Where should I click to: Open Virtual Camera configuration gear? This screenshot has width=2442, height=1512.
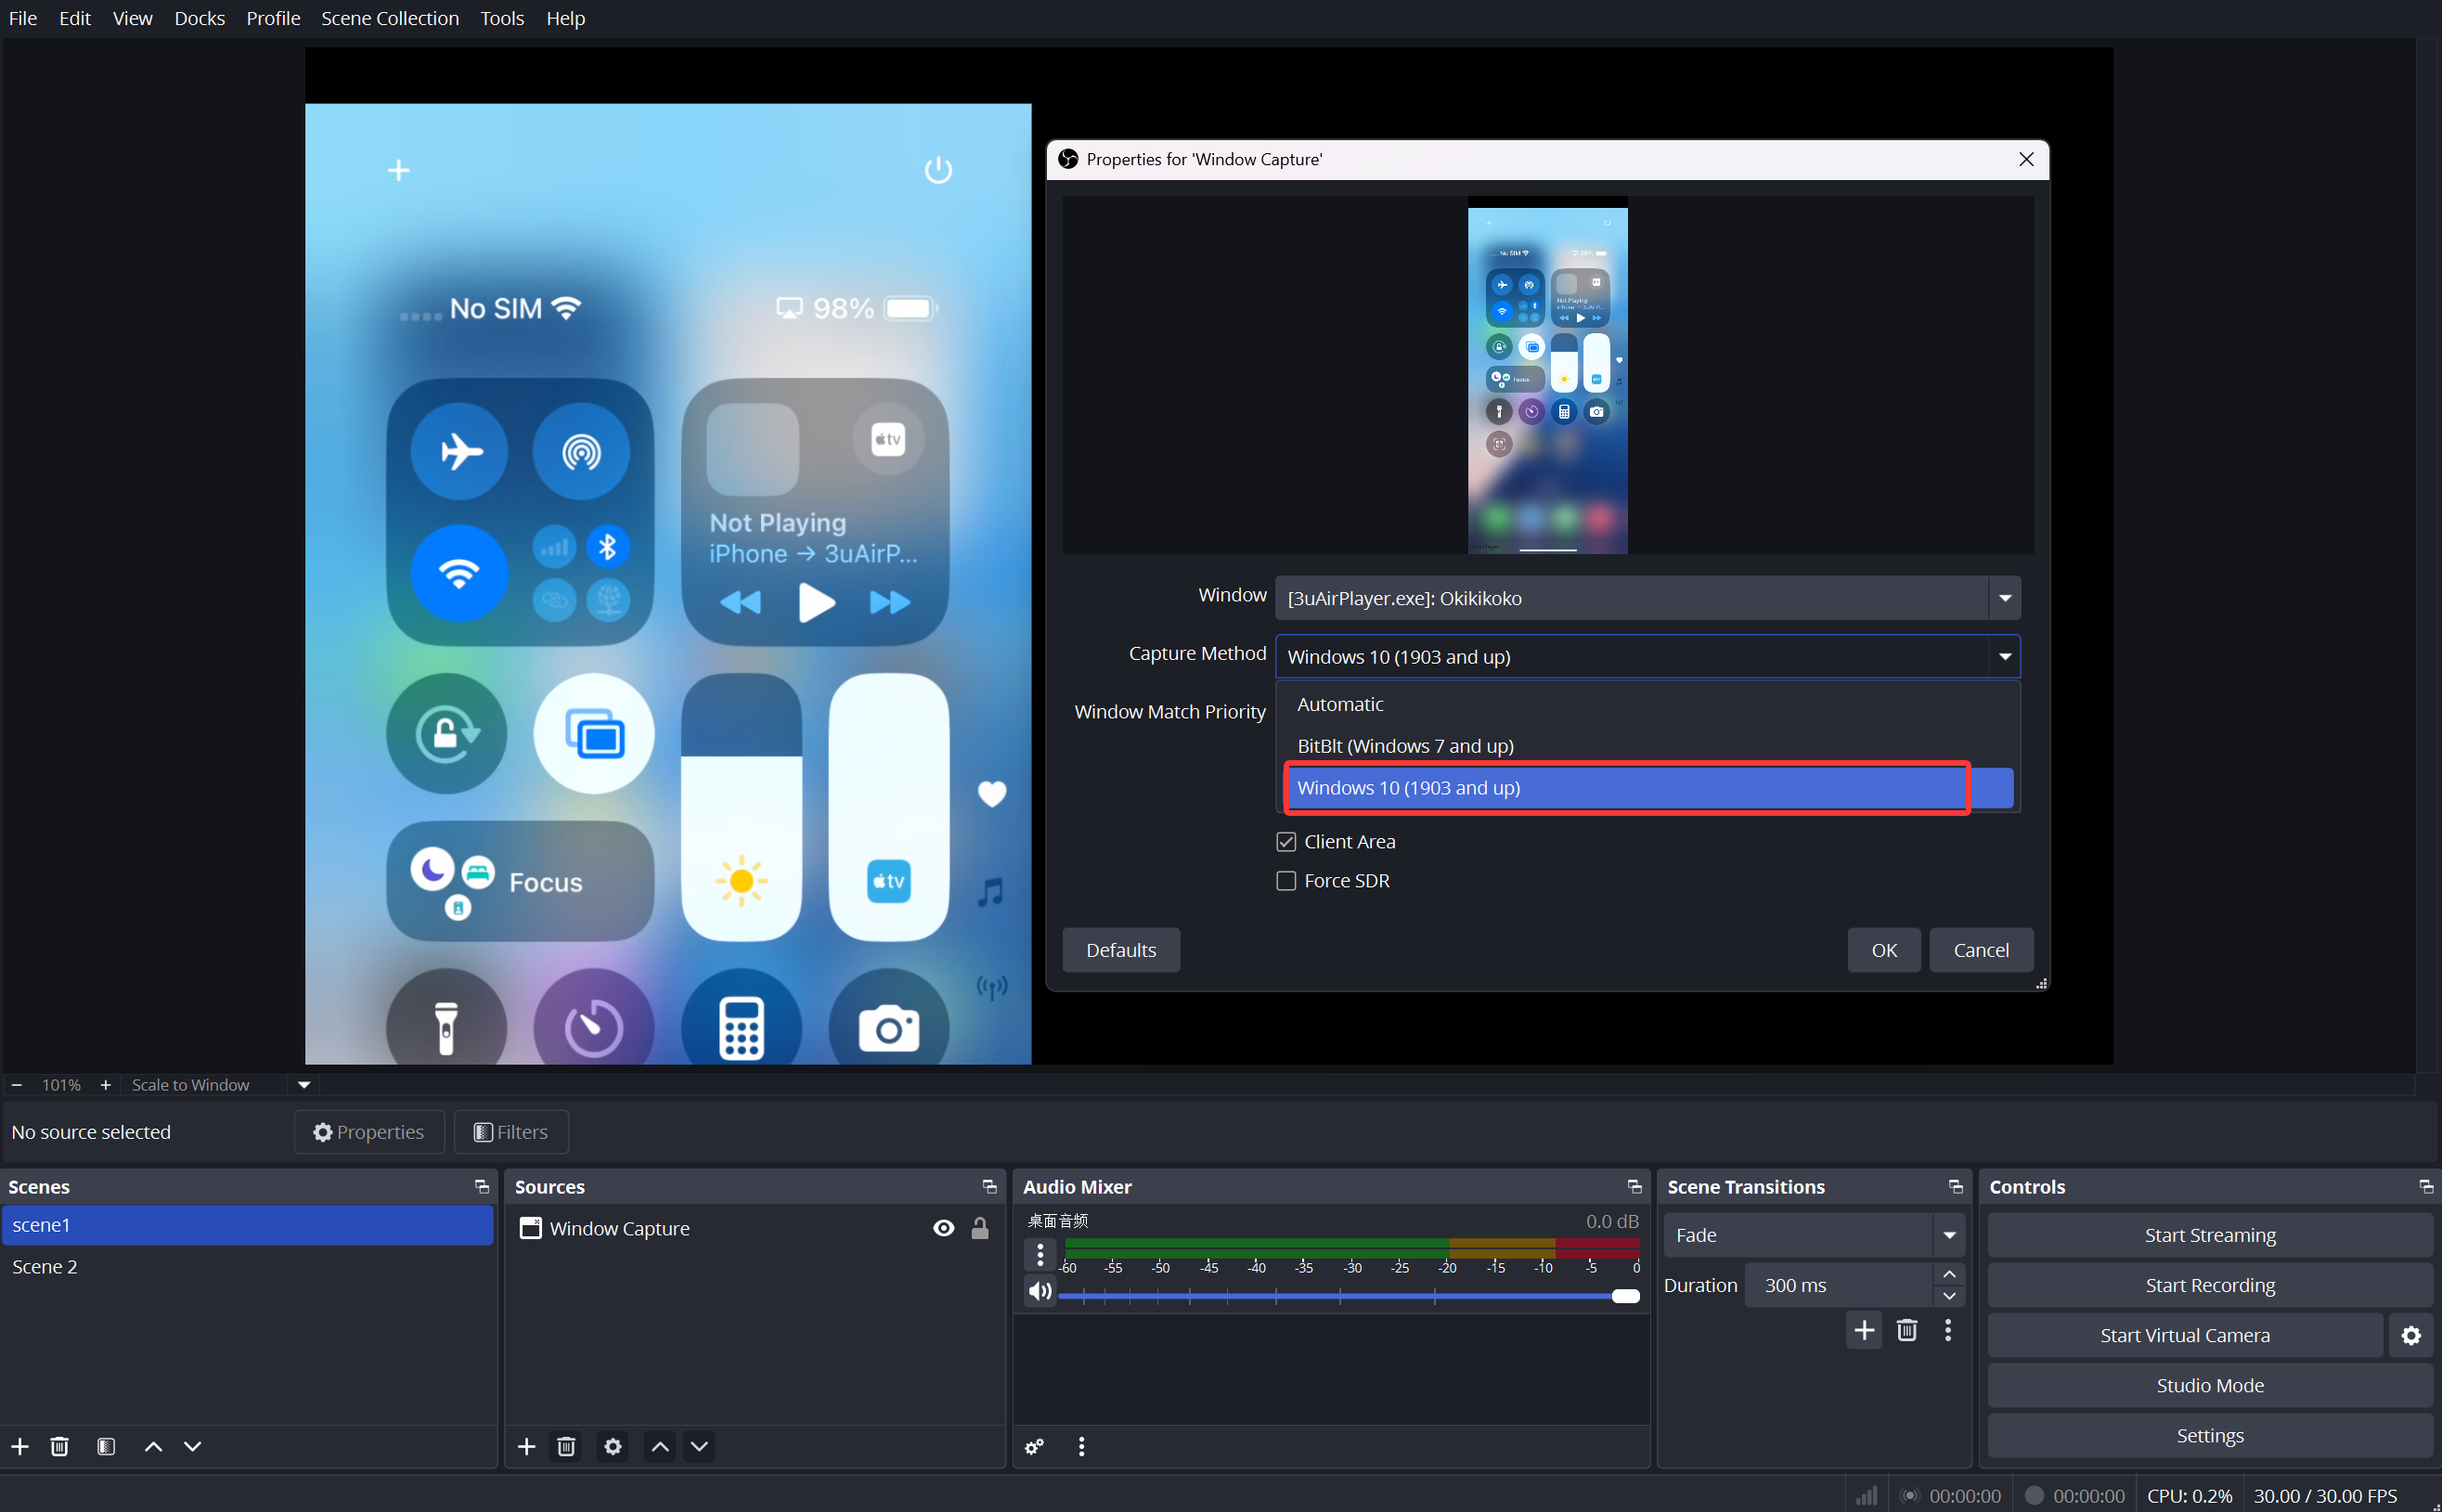point(2410,1334)
